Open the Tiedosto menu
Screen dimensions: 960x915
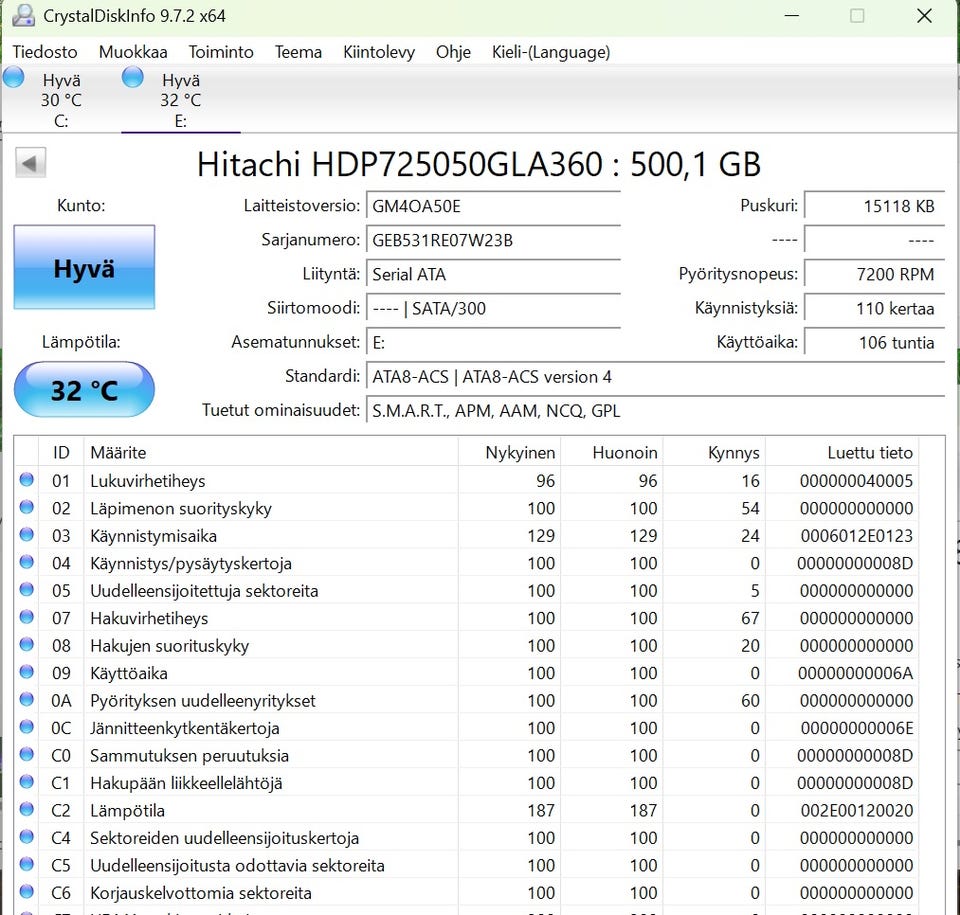click(45, 52)
